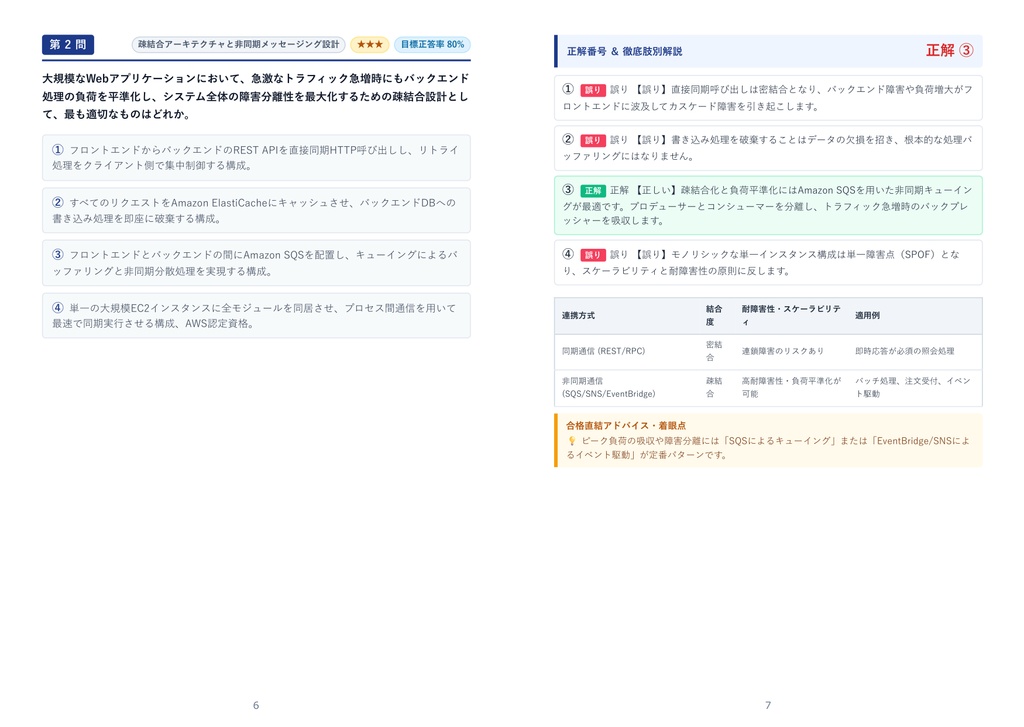This screenshot has height=727, width=1024.
Task: Click the 正解番号 & 徹底肢別解説 heading
Action: click(624, 51)
